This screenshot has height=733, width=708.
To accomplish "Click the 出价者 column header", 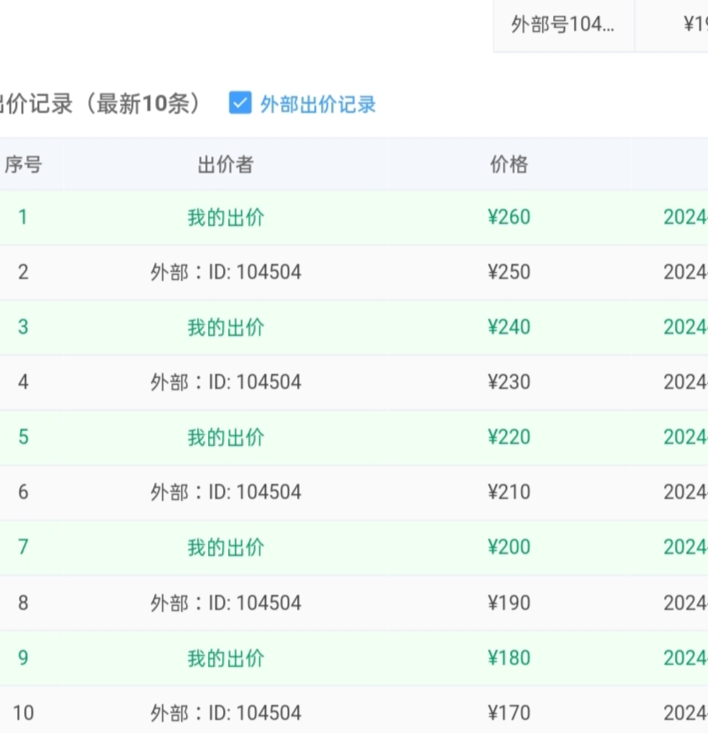I will [225, 165].
